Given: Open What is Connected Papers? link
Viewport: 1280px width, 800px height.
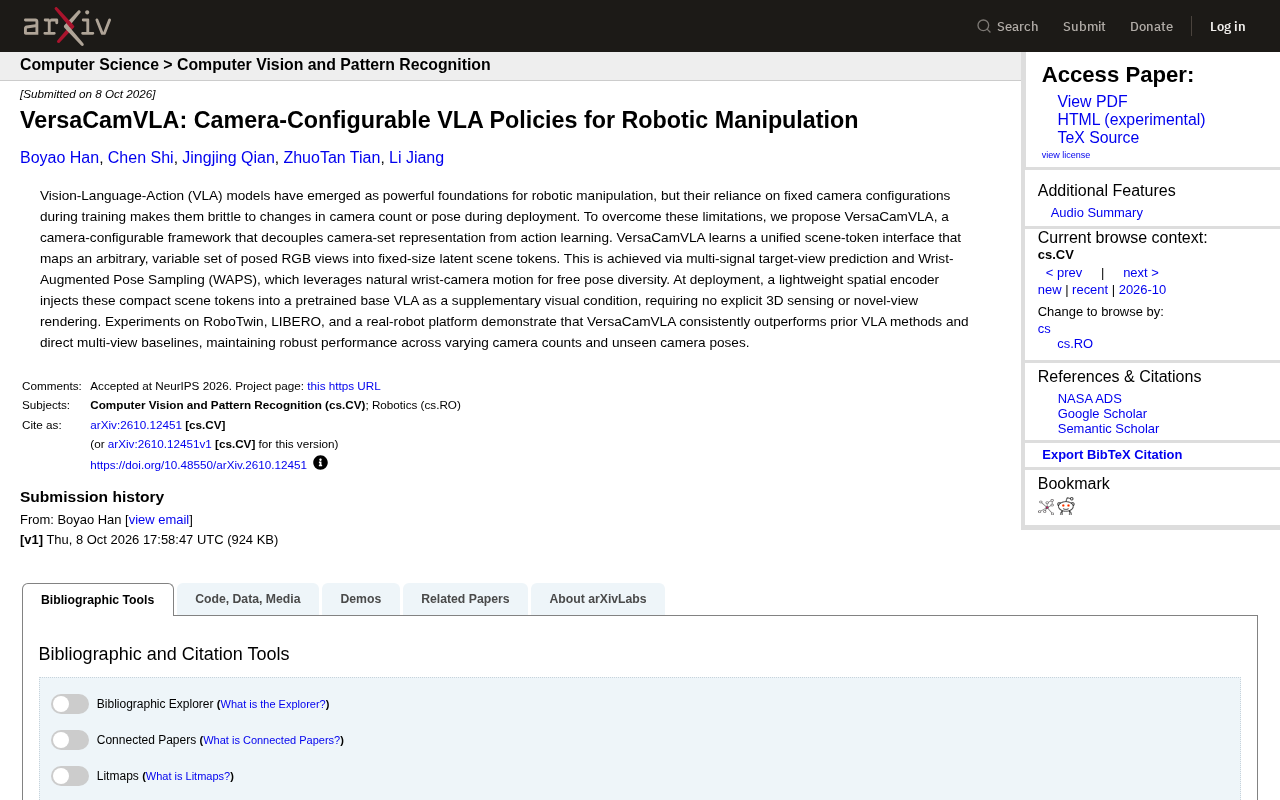Looking at the screenshot, I should click(272, 740).
